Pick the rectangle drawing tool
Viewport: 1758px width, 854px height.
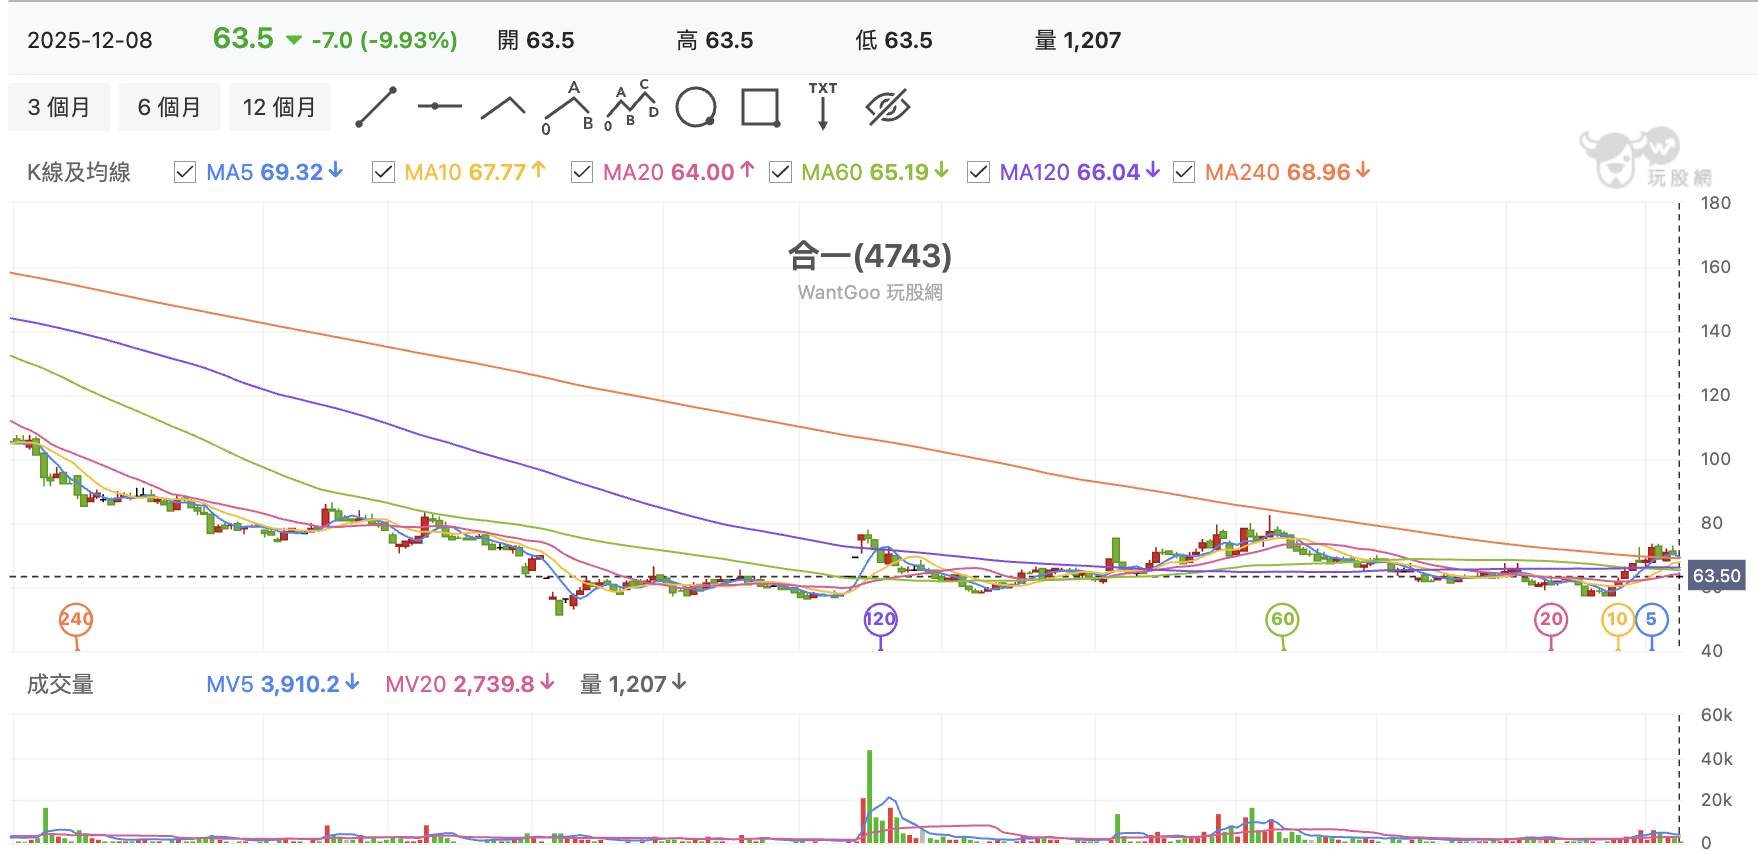click(761, 107)
